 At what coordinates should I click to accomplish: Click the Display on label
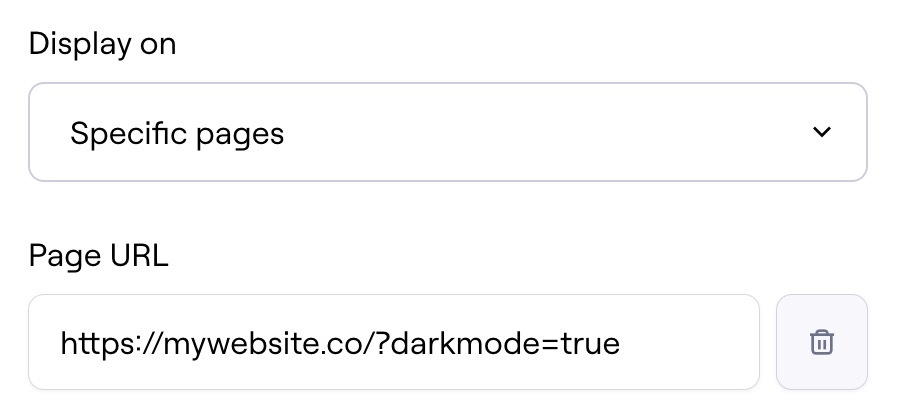[102, 44]
